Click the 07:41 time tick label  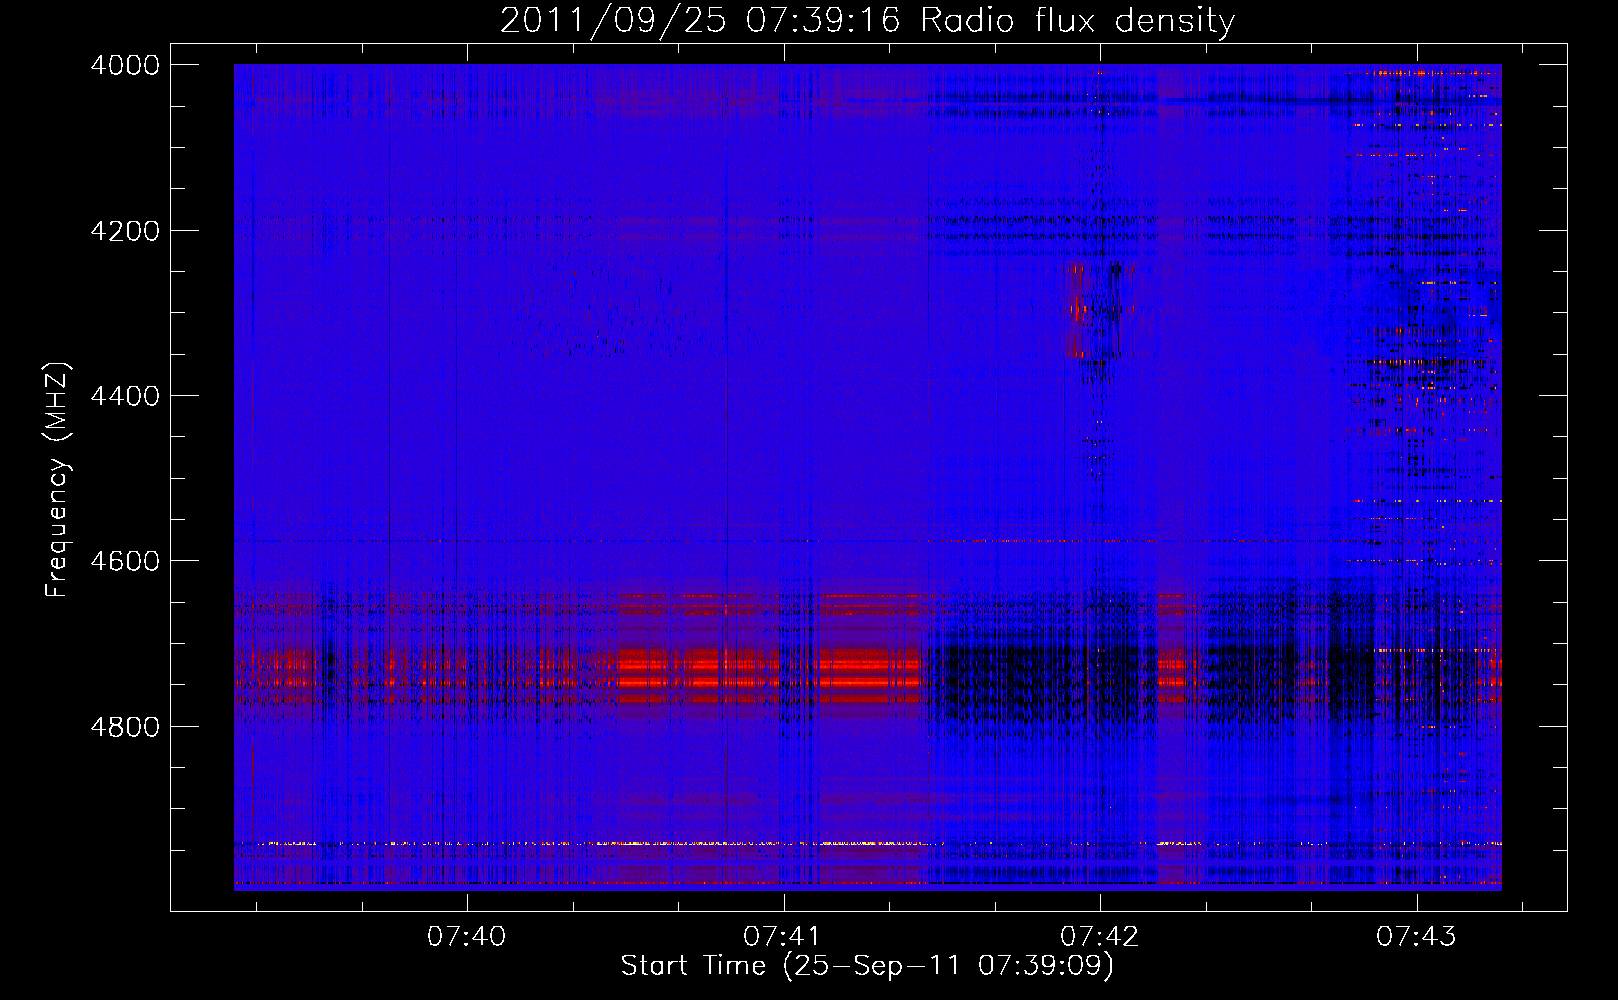point(783,936)
